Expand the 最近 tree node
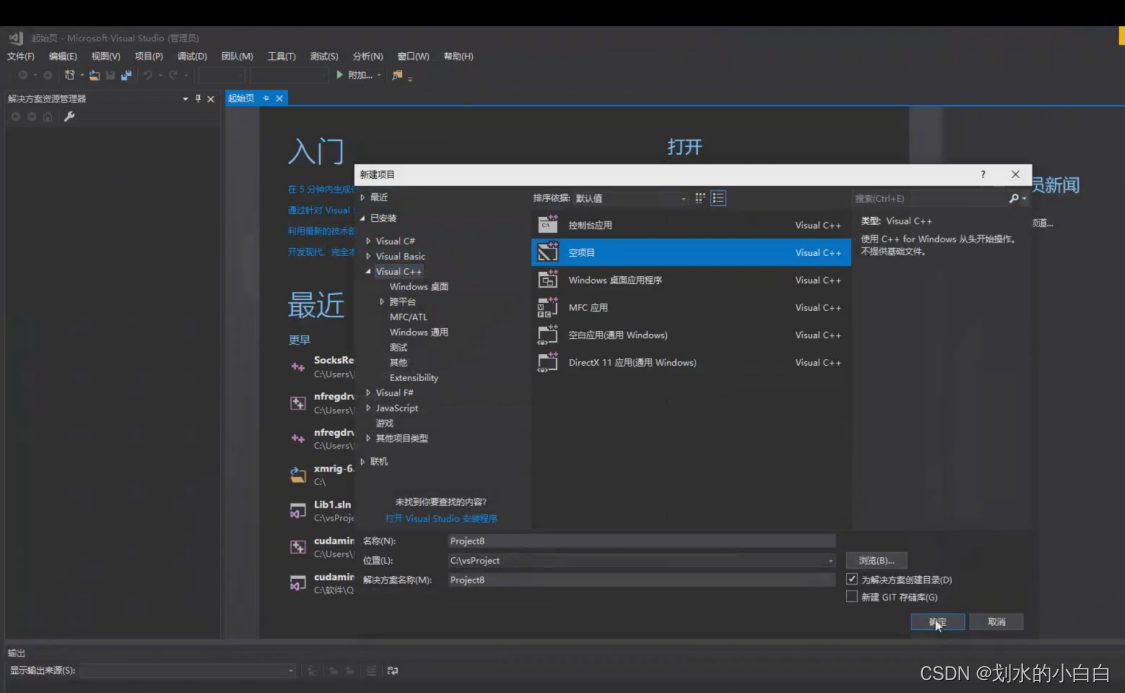 coord(363,197)
